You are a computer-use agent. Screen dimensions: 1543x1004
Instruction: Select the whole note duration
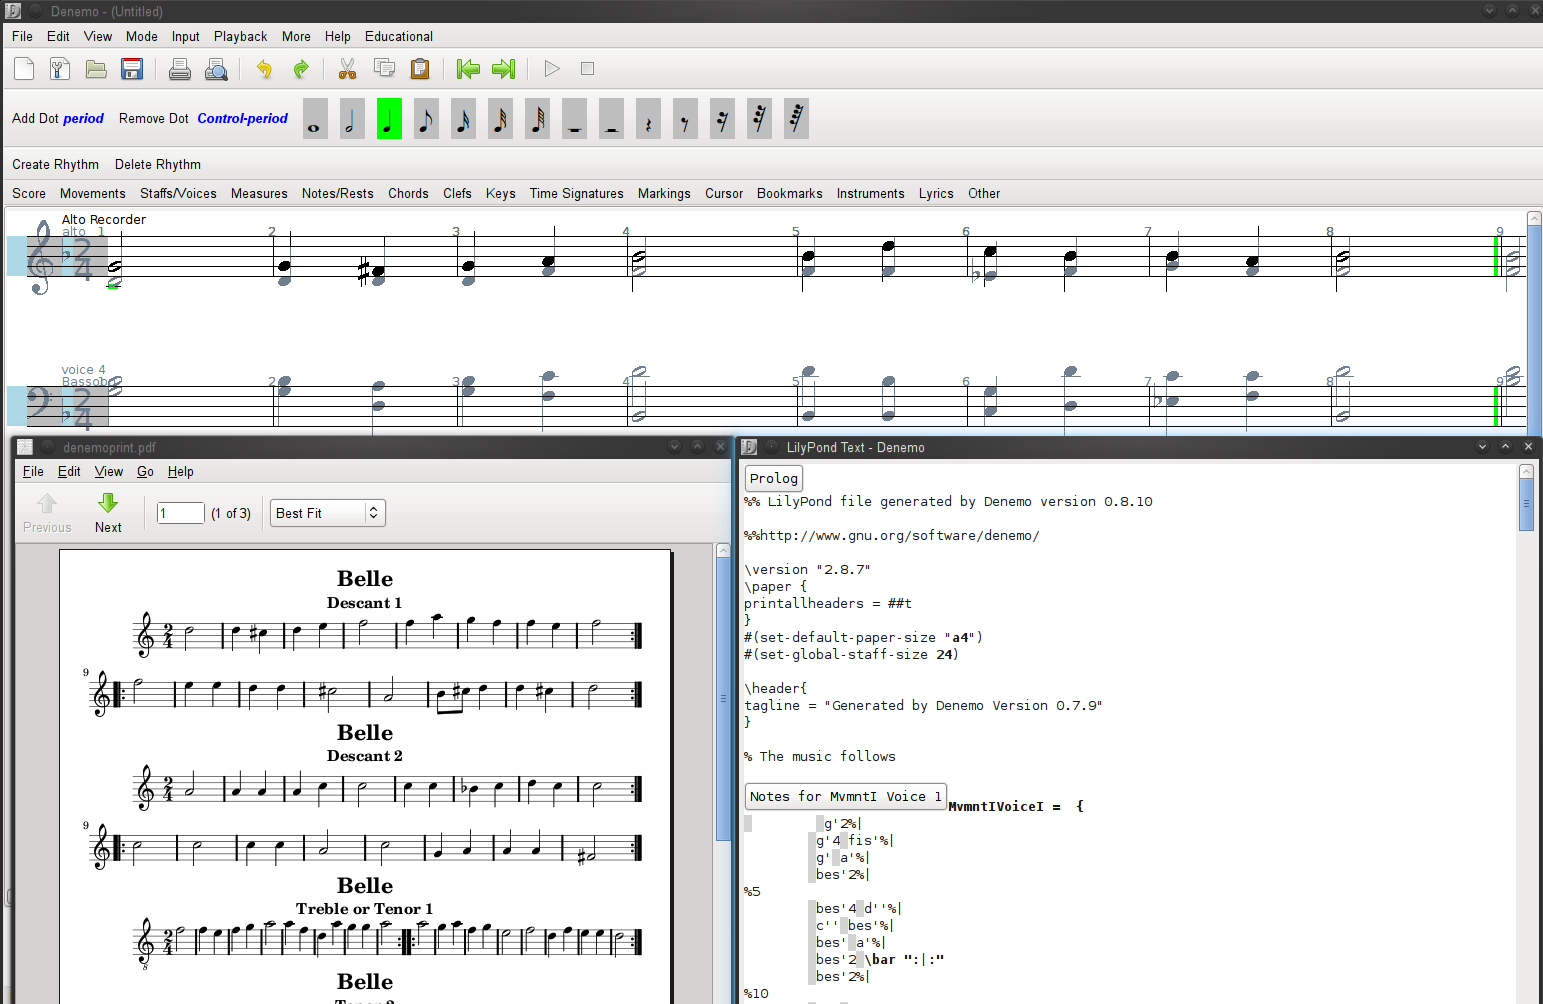pos(314,119)
